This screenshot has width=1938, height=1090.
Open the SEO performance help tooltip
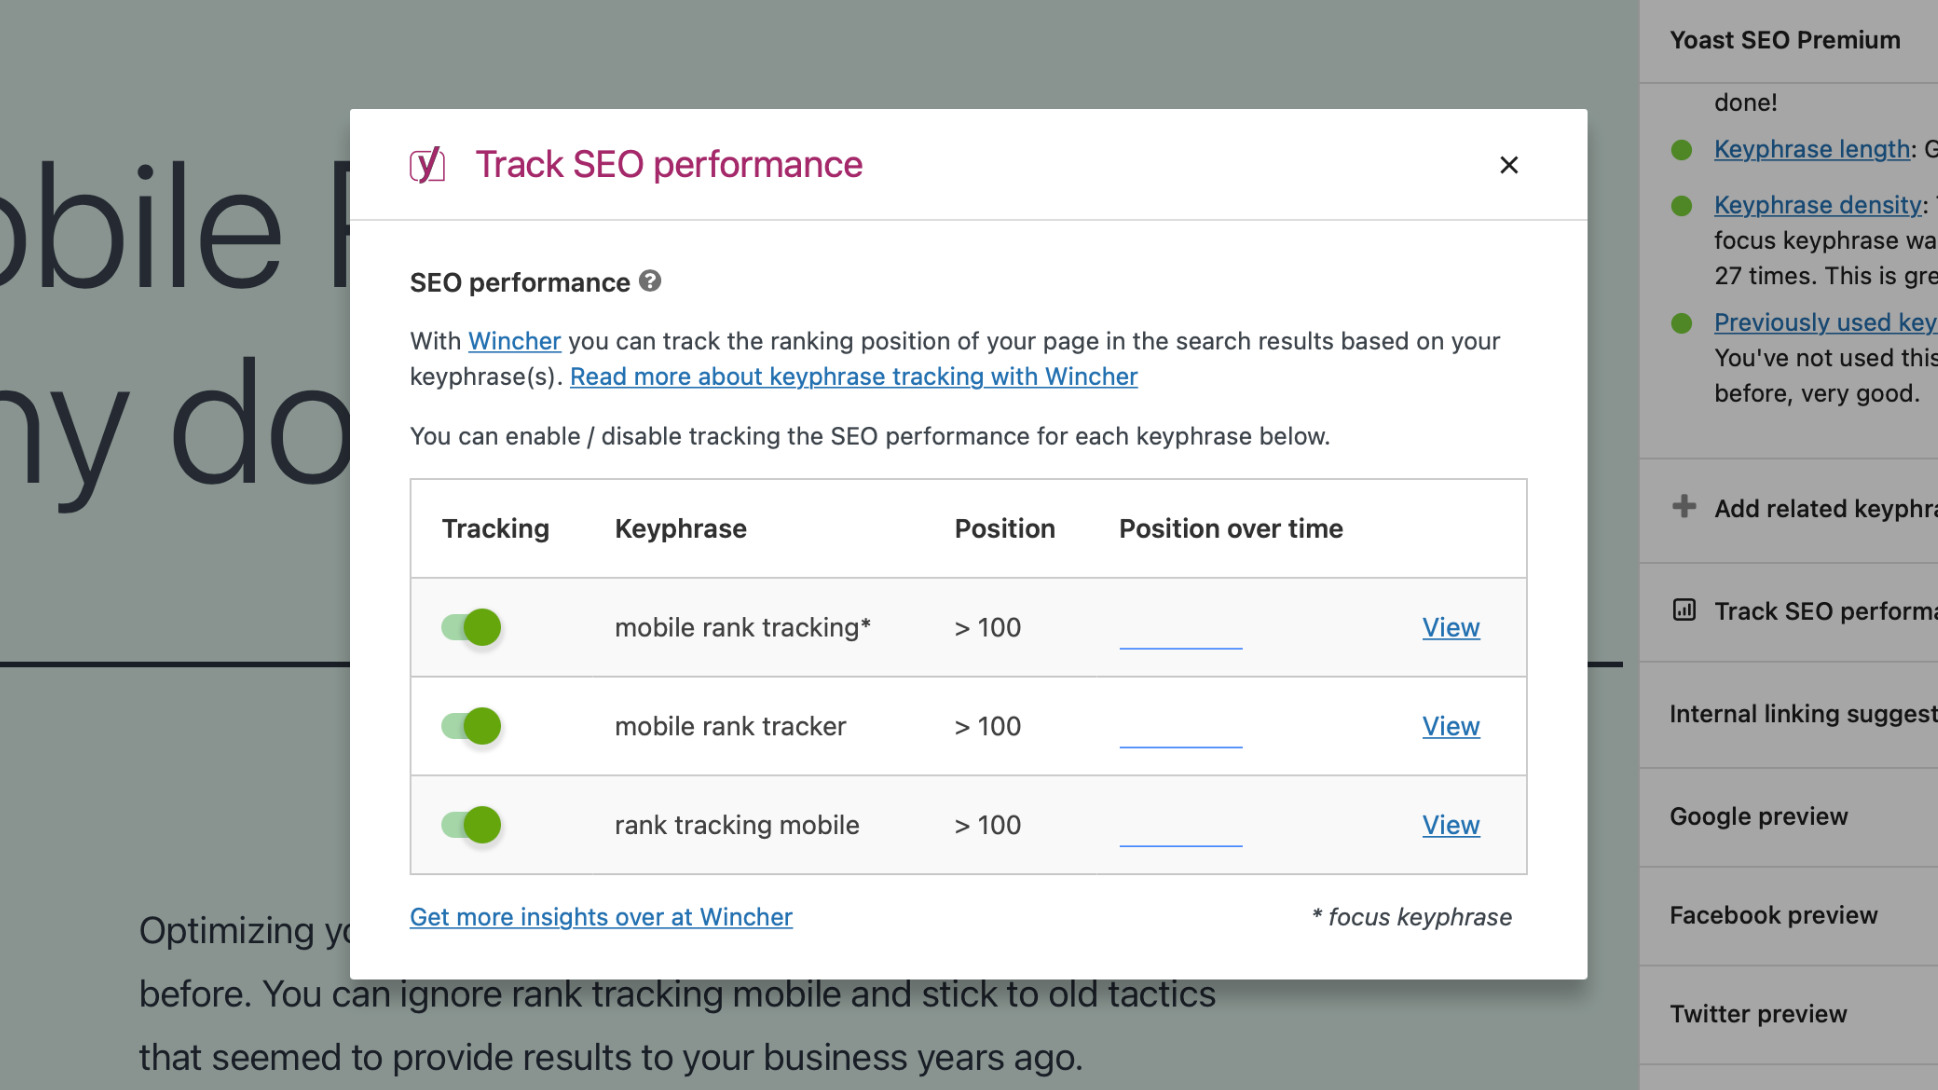click(x=651, y=282)
